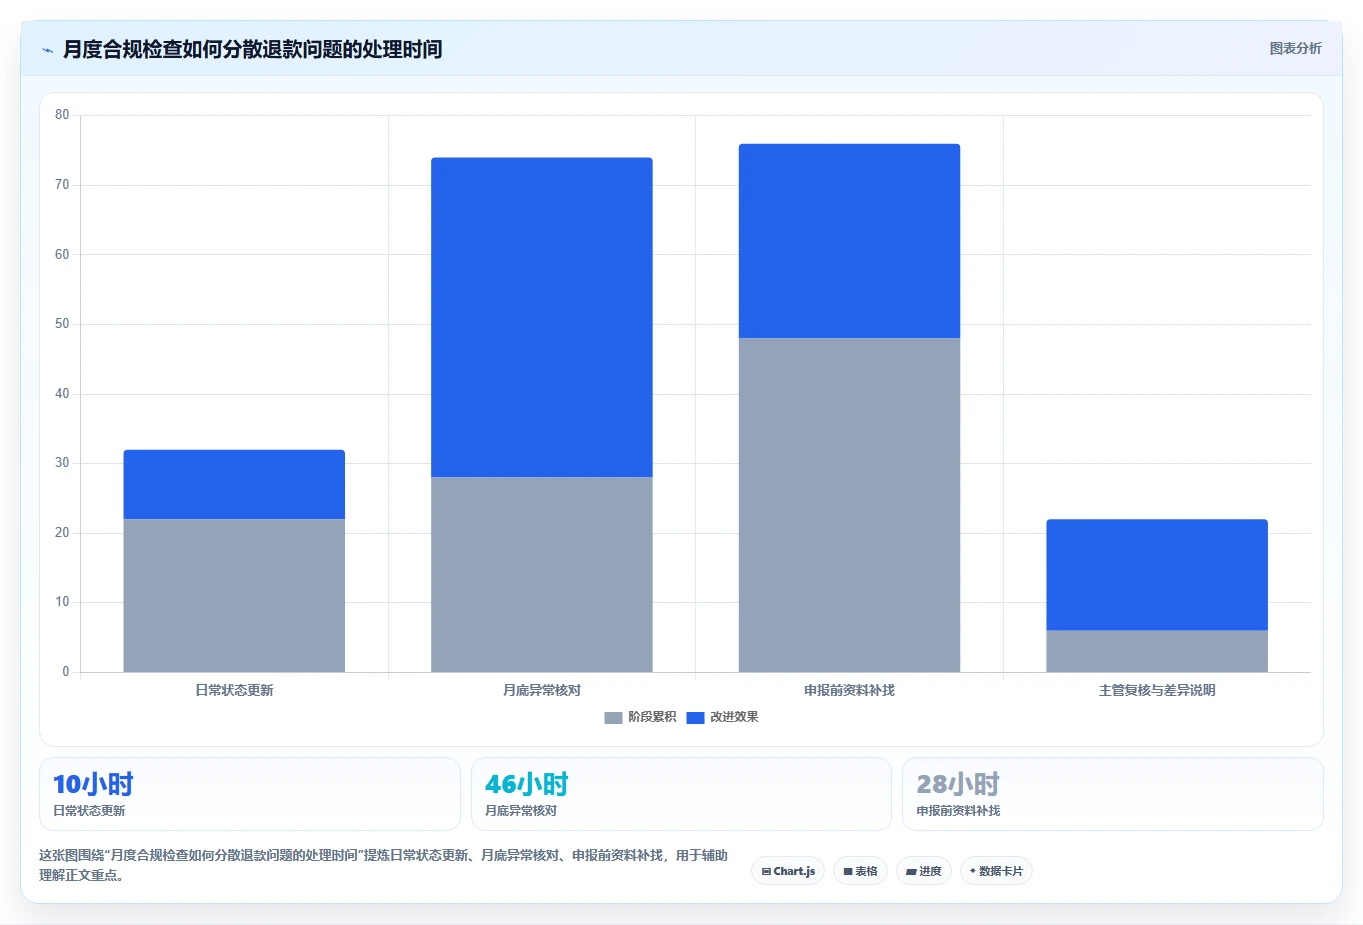Image resolution: width=1363 pixels, height=925 pixels.
Task: Click the y-axis value 80
Action: click(62, 115)
